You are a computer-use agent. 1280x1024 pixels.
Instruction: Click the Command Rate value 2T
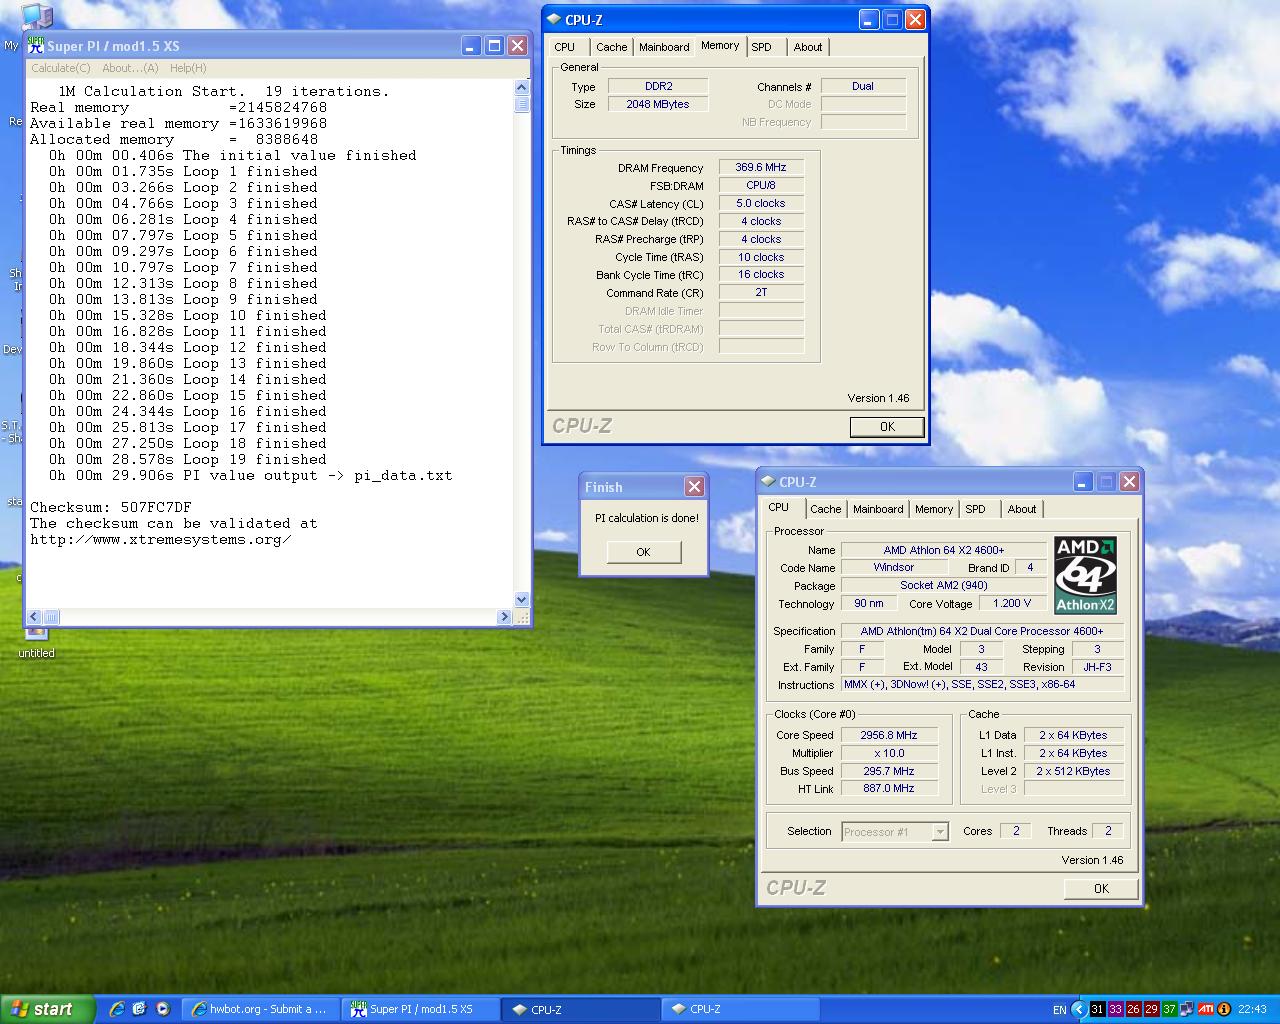coord(761,293)
